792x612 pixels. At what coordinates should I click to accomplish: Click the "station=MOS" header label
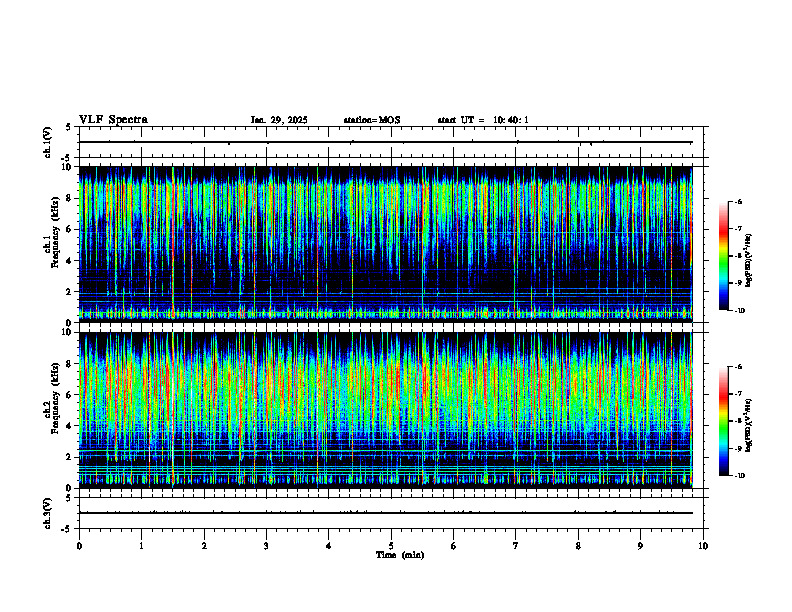point(372,120)
